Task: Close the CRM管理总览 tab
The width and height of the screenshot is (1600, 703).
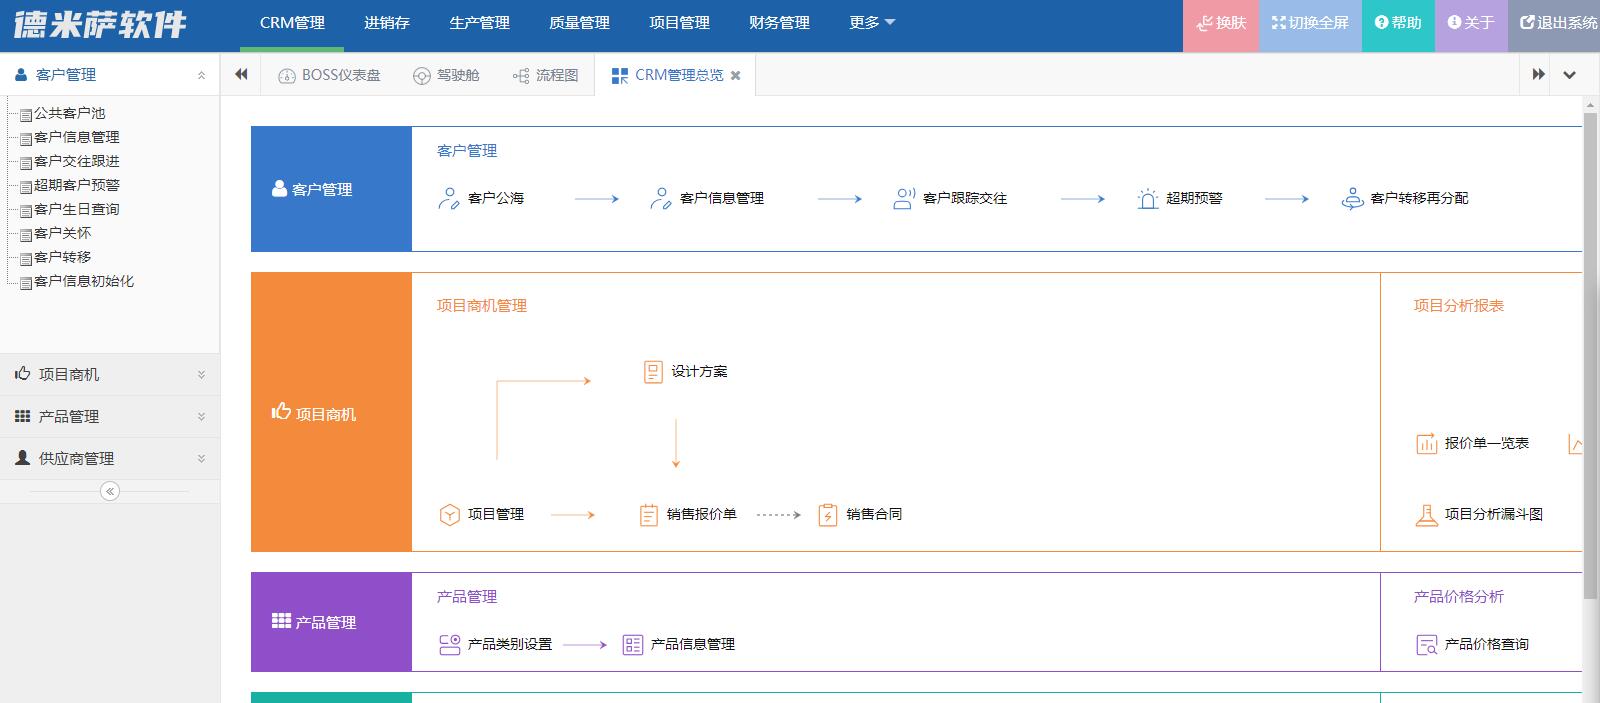Action: [736, 75]
